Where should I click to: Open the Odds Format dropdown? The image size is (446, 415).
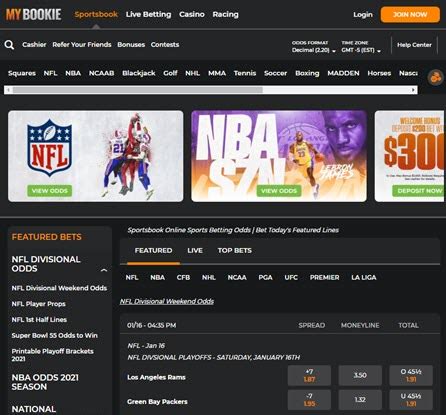[x=314, y=47]
